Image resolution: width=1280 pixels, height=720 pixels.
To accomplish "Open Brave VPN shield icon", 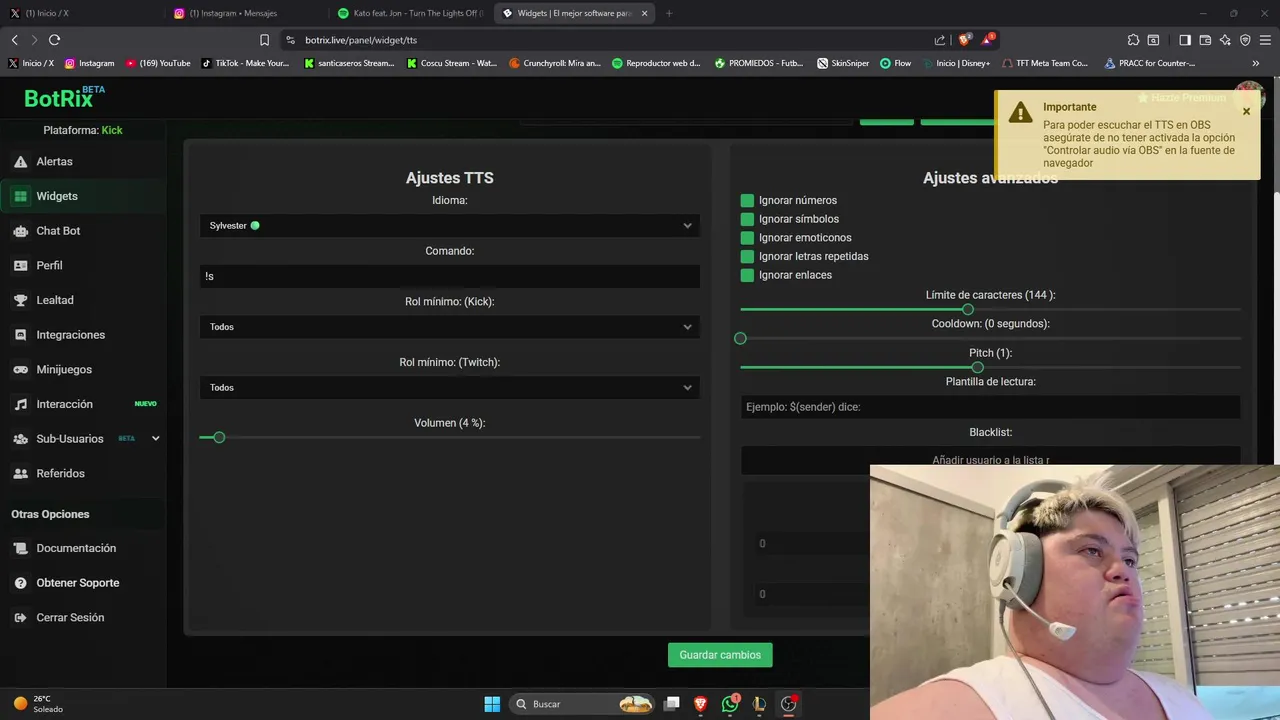I will [x=1245, y=40].
